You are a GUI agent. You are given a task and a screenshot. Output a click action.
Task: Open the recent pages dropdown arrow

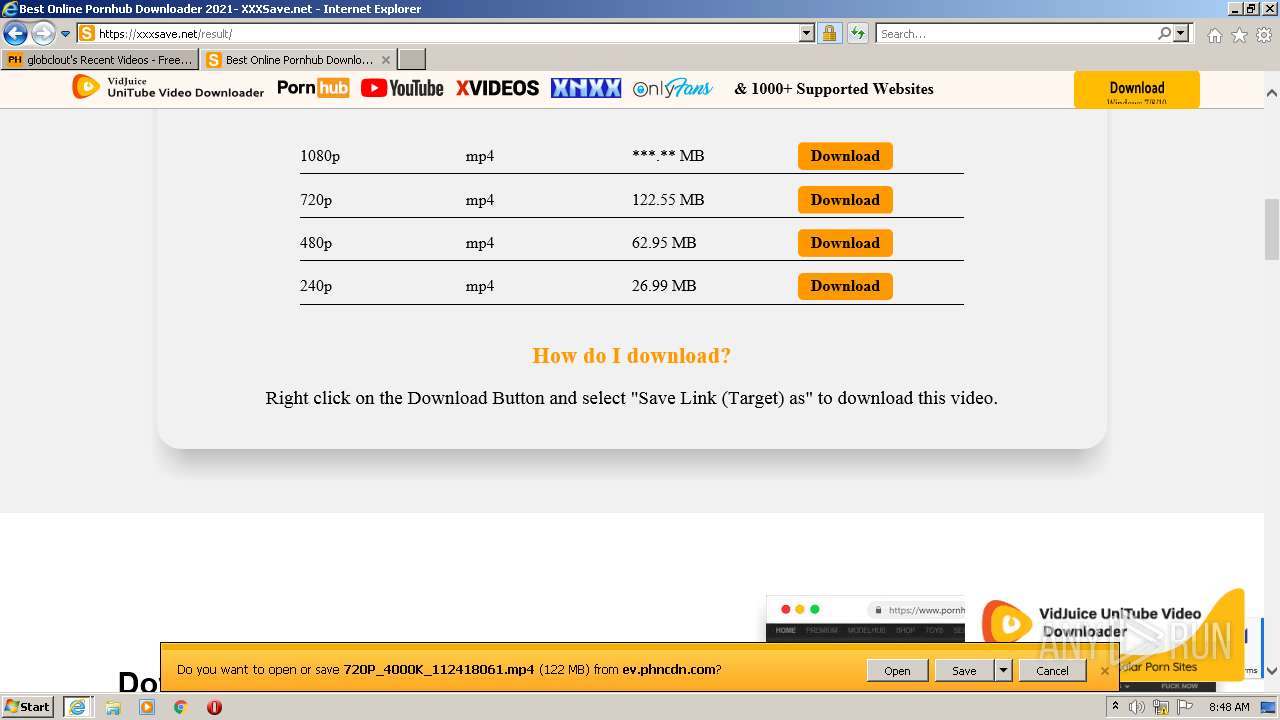(x=66, y=34)
